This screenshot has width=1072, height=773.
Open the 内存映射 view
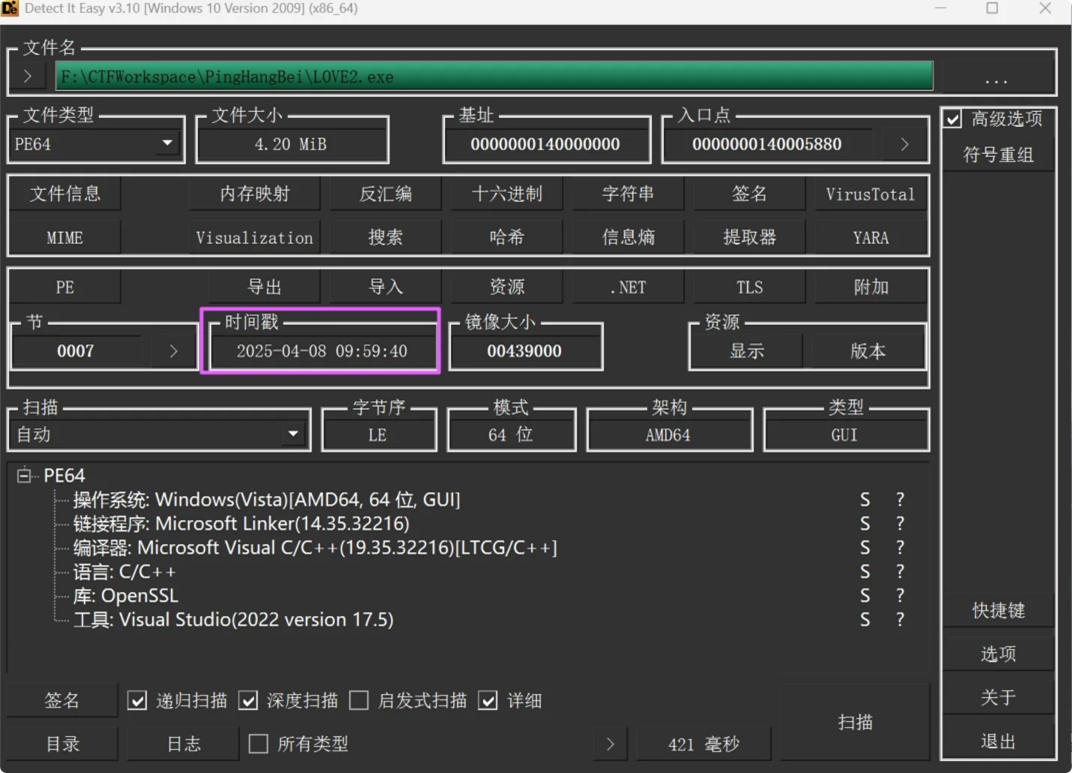tap(255, 194)
